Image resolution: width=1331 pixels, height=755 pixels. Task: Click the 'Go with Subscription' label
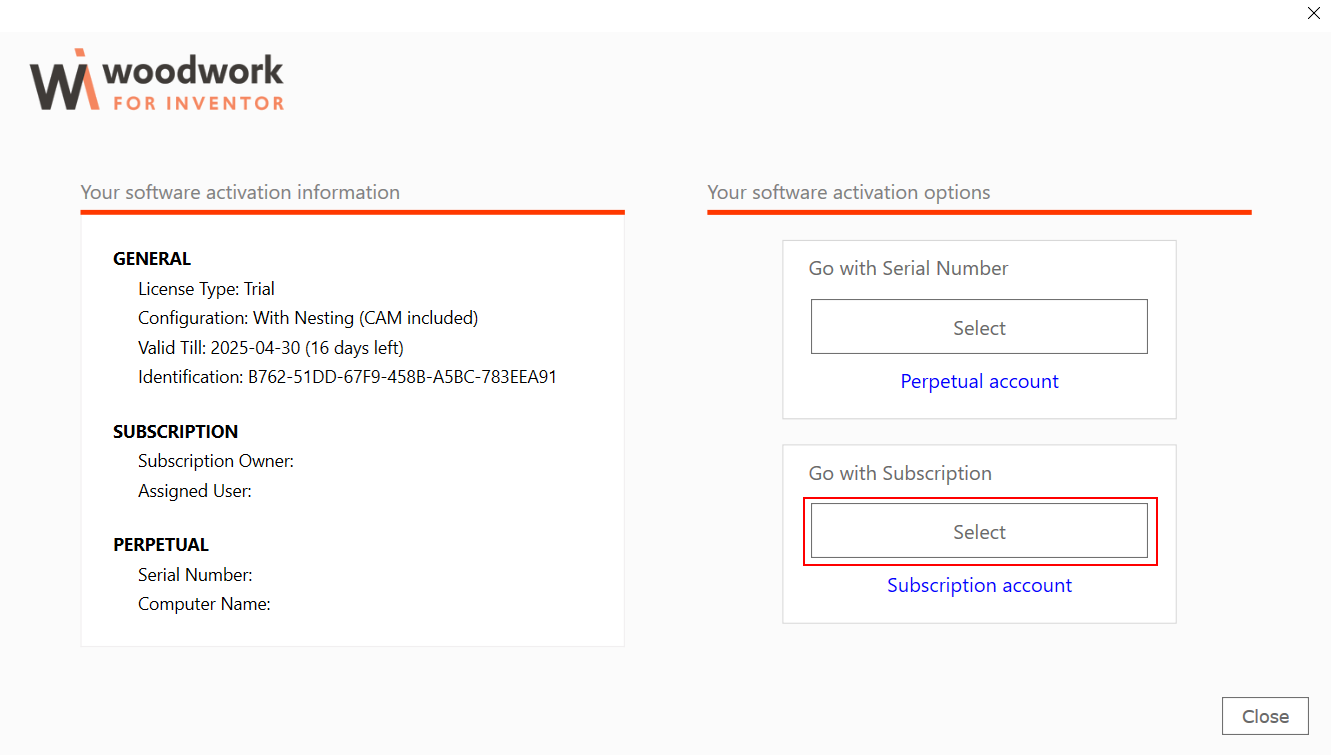(900, 473)
